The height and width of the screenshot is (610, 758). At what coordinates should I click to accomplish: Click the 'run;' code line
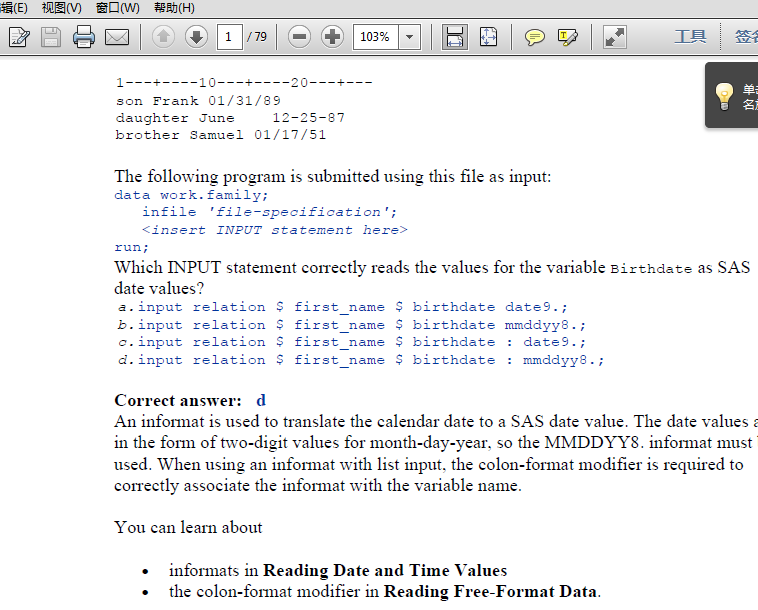(131, 247)
